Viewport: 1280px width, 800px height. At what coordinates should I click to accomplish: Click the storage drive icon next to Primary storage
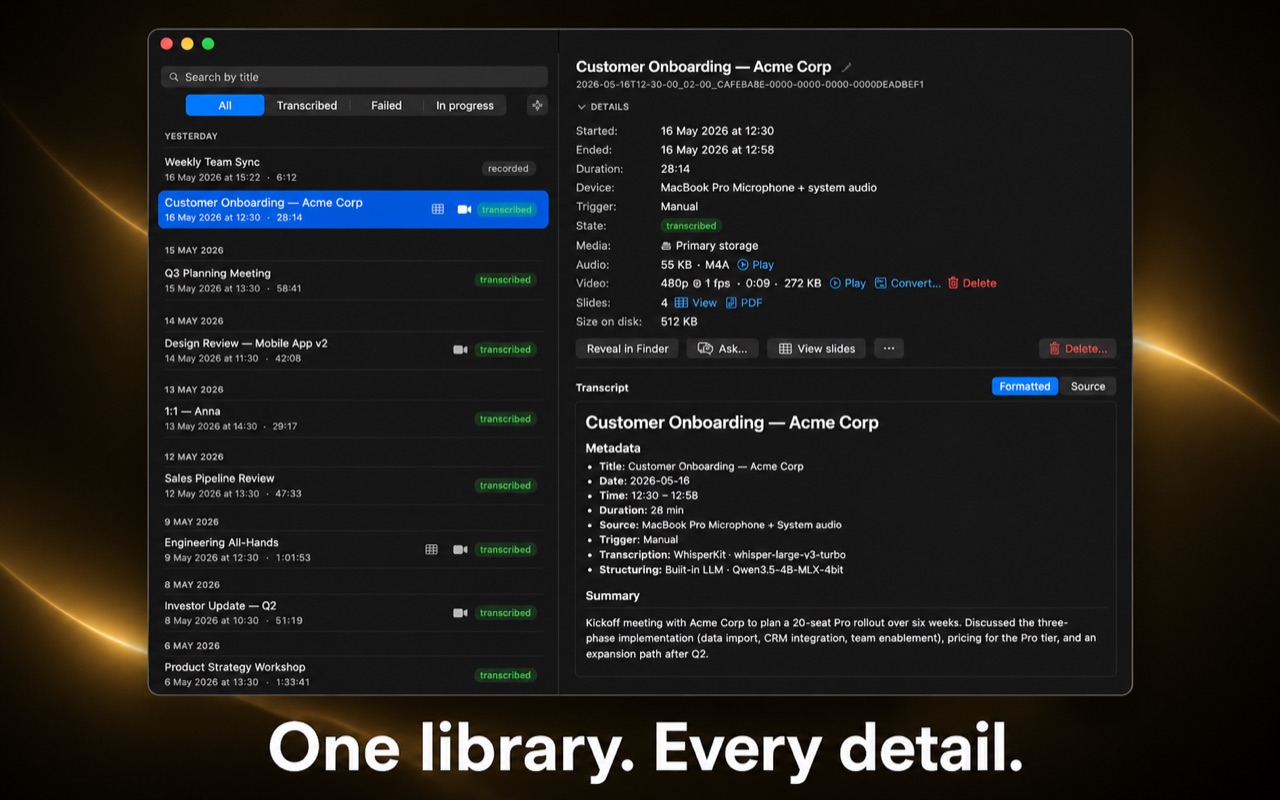(666, 245)
